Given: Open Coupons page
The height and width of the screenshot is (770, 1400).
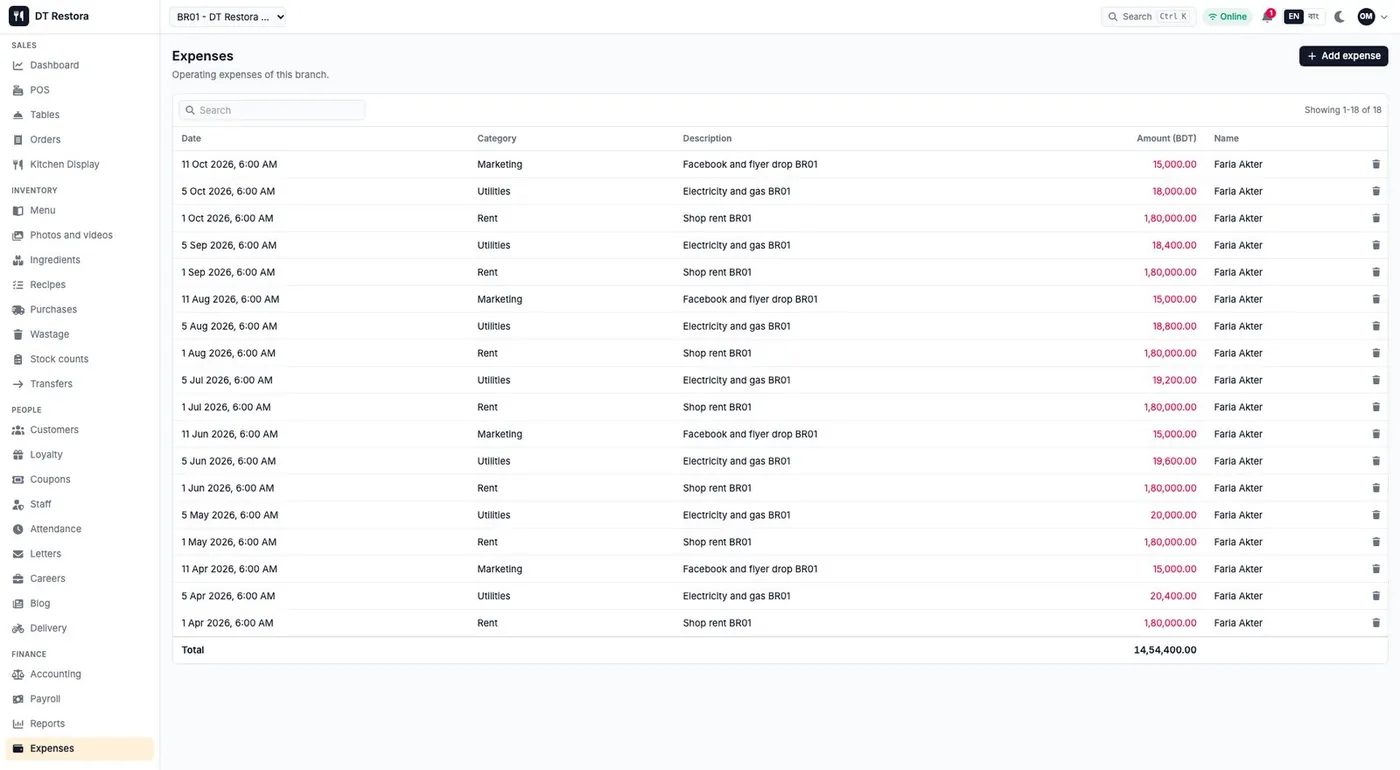Looking at the screenshot, I should [79, 479].
